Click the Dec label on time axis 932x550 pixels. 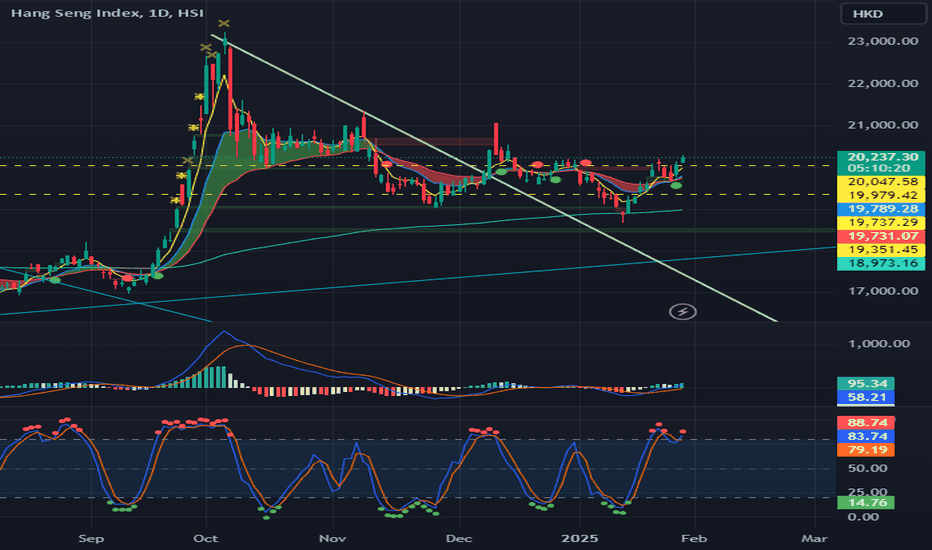(x=459, y=539)
